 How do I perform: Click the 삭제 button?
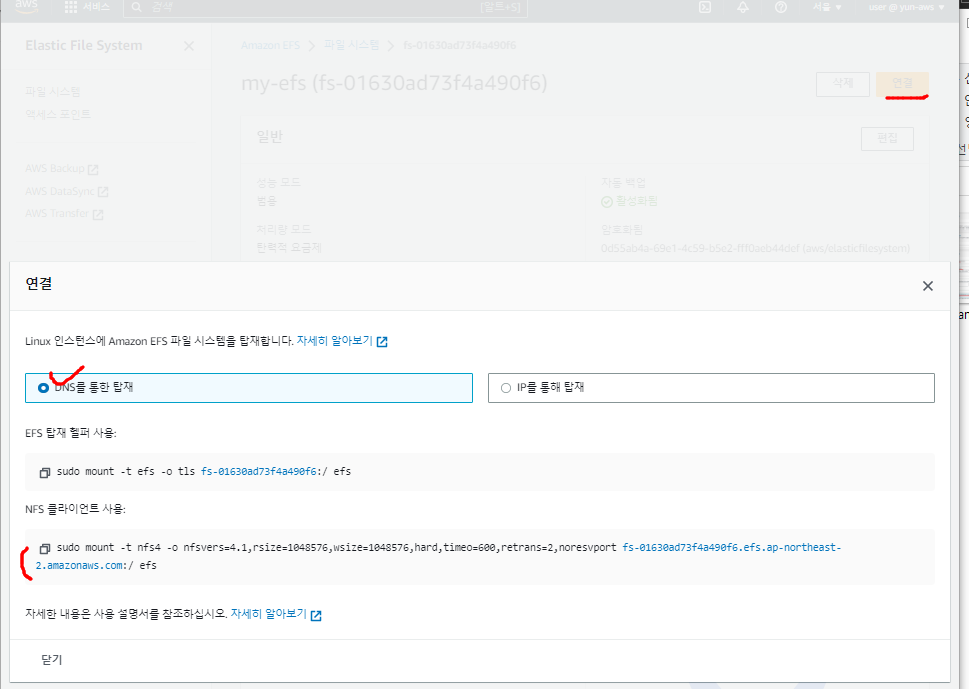tap(843, 83)
